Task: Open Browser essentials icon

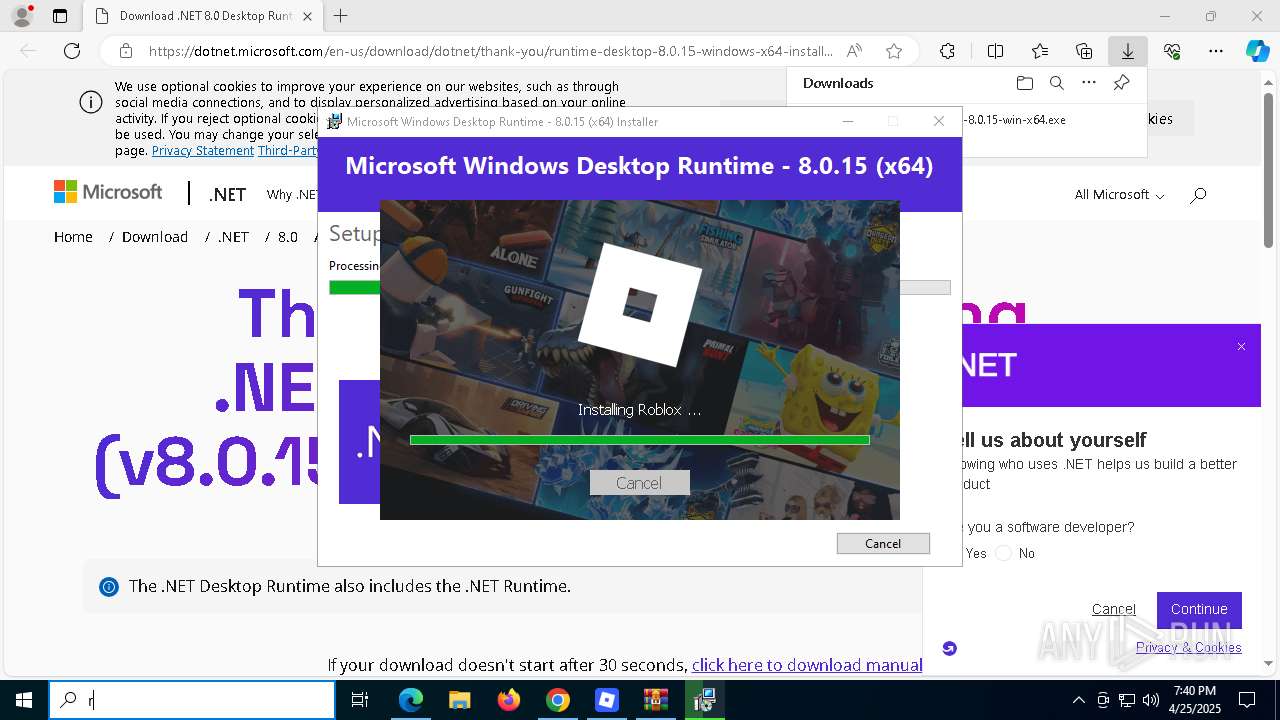Action: 1172,51
